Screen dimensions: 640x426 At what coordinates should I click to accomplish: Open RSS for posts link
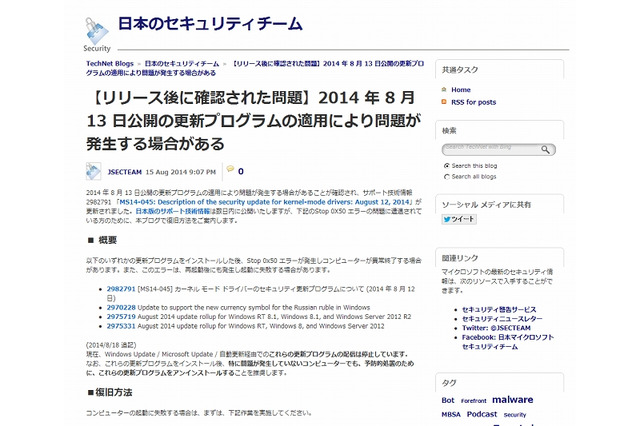click(473, 102)
